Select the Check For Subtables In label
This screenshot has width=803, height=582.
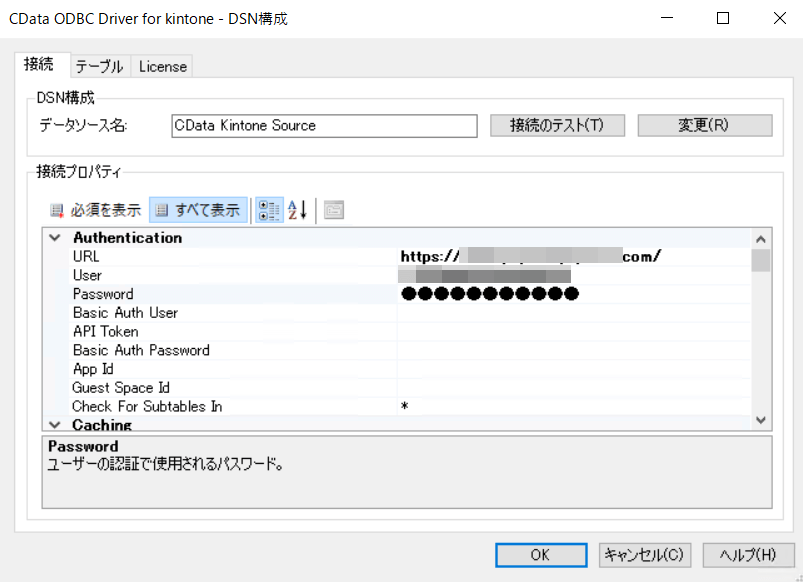tap(147, 407)
